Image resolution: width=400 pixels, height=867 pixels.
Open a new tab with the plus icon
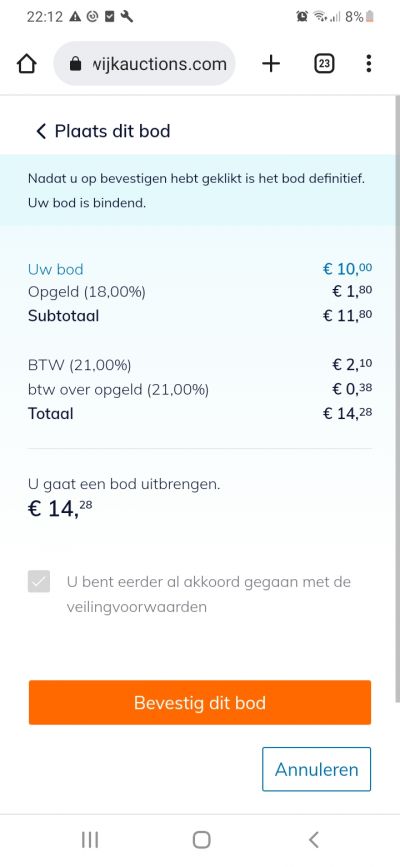click(x=271, y=64)
